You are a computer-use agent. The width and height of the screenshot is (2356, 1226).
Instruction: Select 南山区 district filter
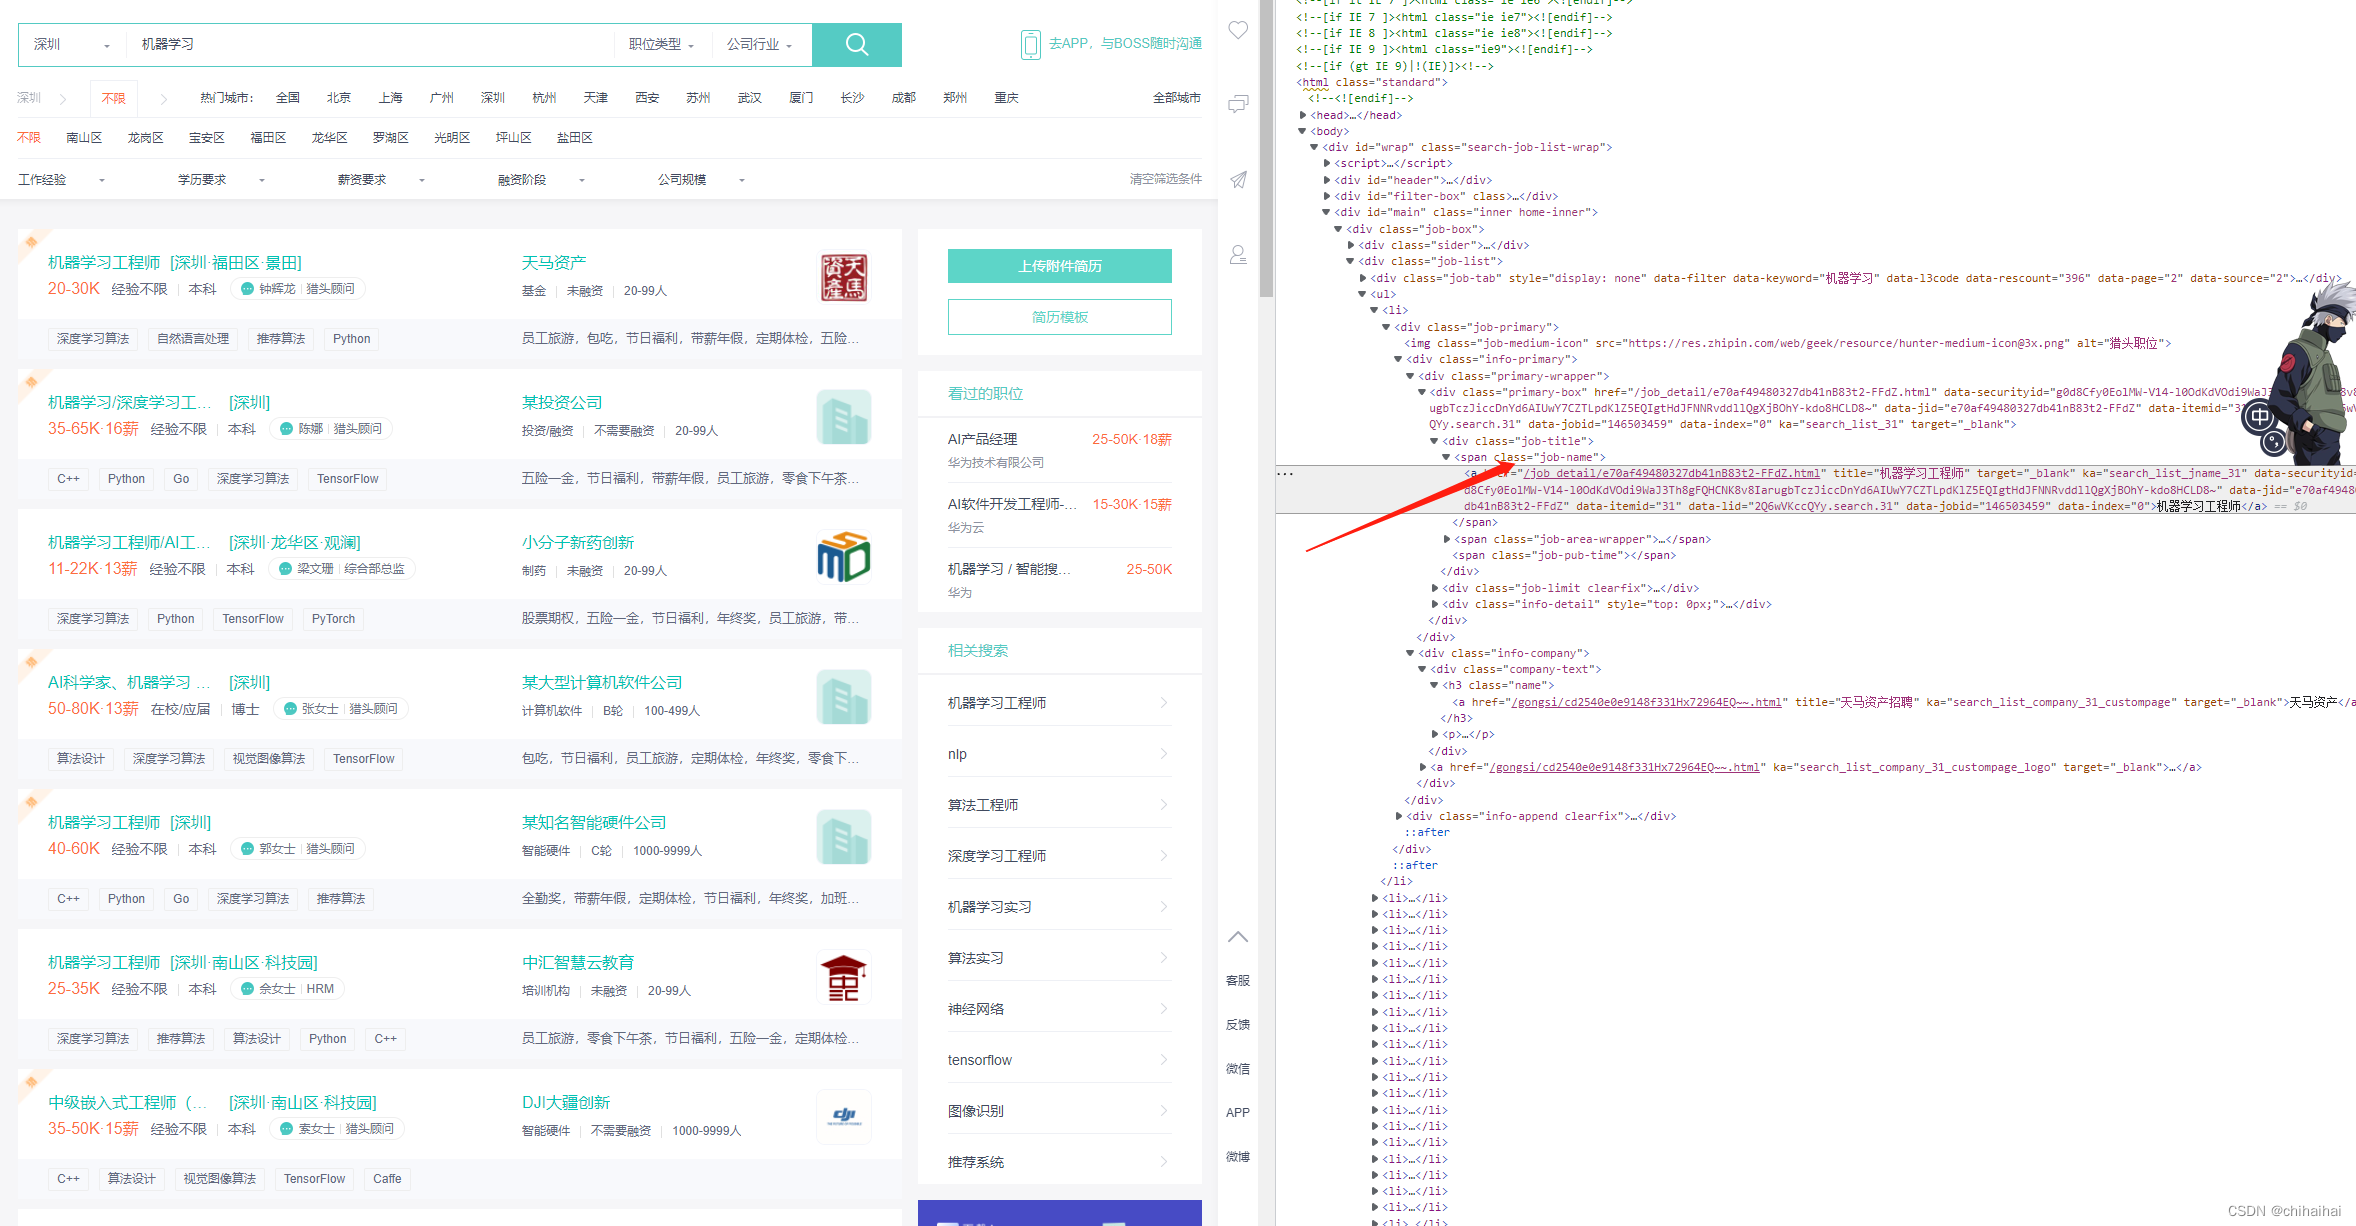point(84,138)
